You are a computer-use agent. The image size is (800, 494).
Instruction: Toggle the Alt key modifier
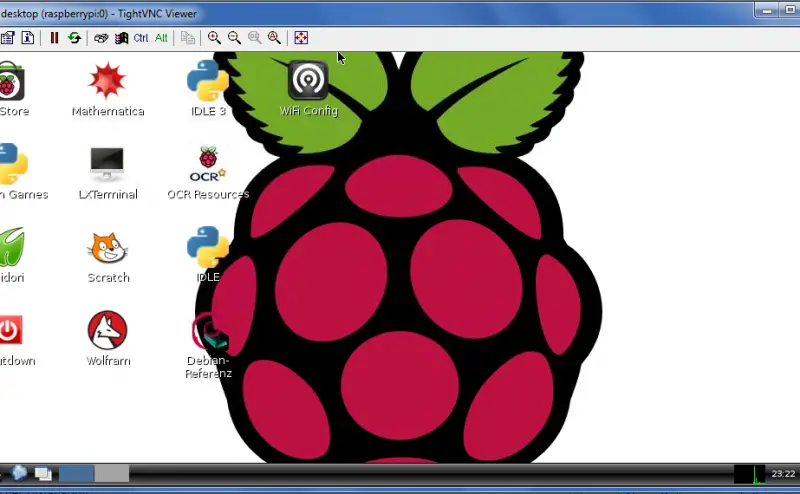pos(161,38)
